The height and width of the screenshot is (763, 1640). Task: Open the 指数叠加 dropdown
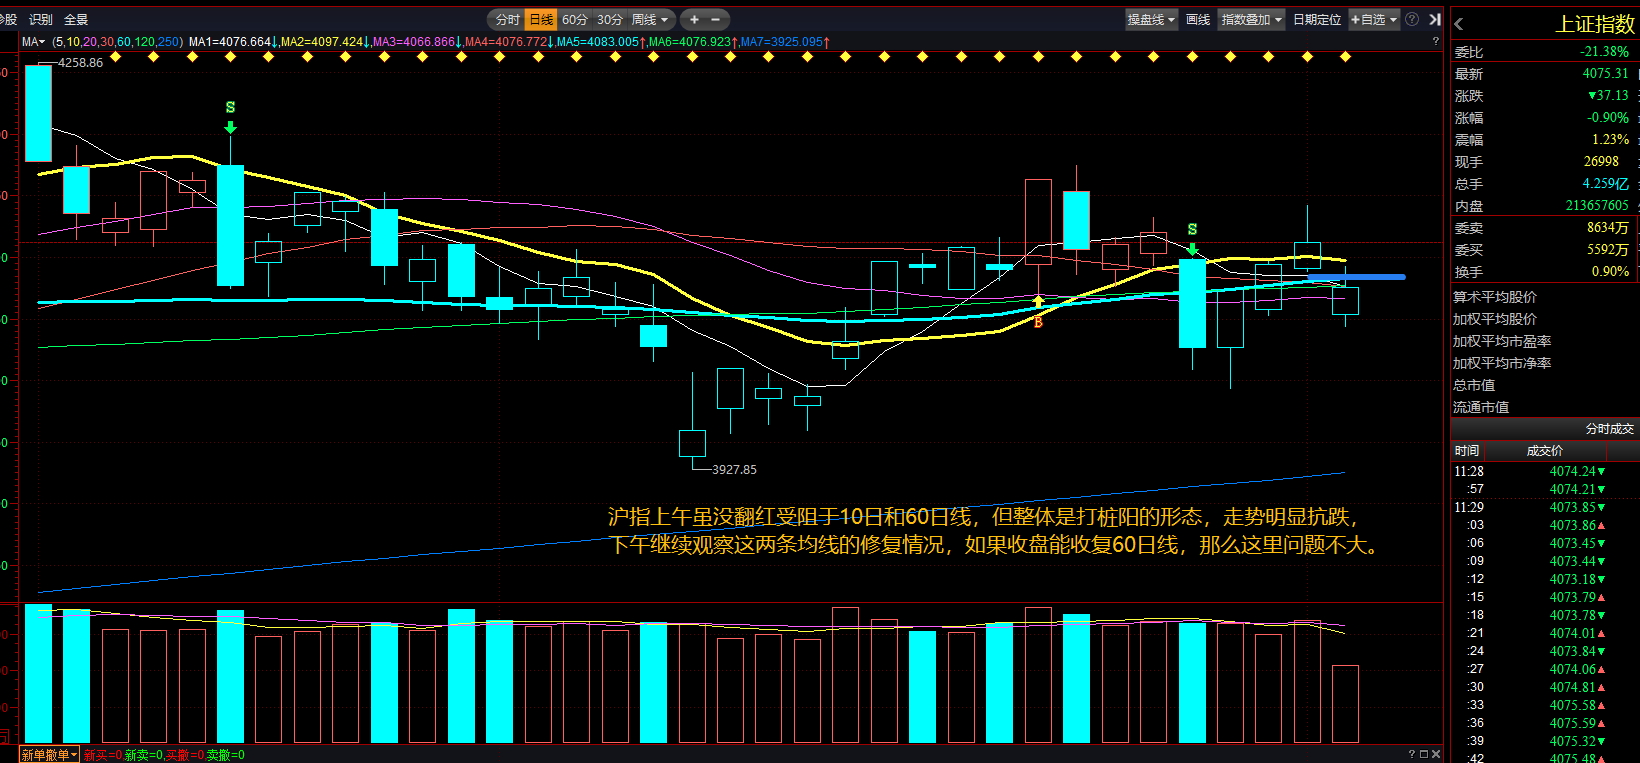(x=1251, y=19)
